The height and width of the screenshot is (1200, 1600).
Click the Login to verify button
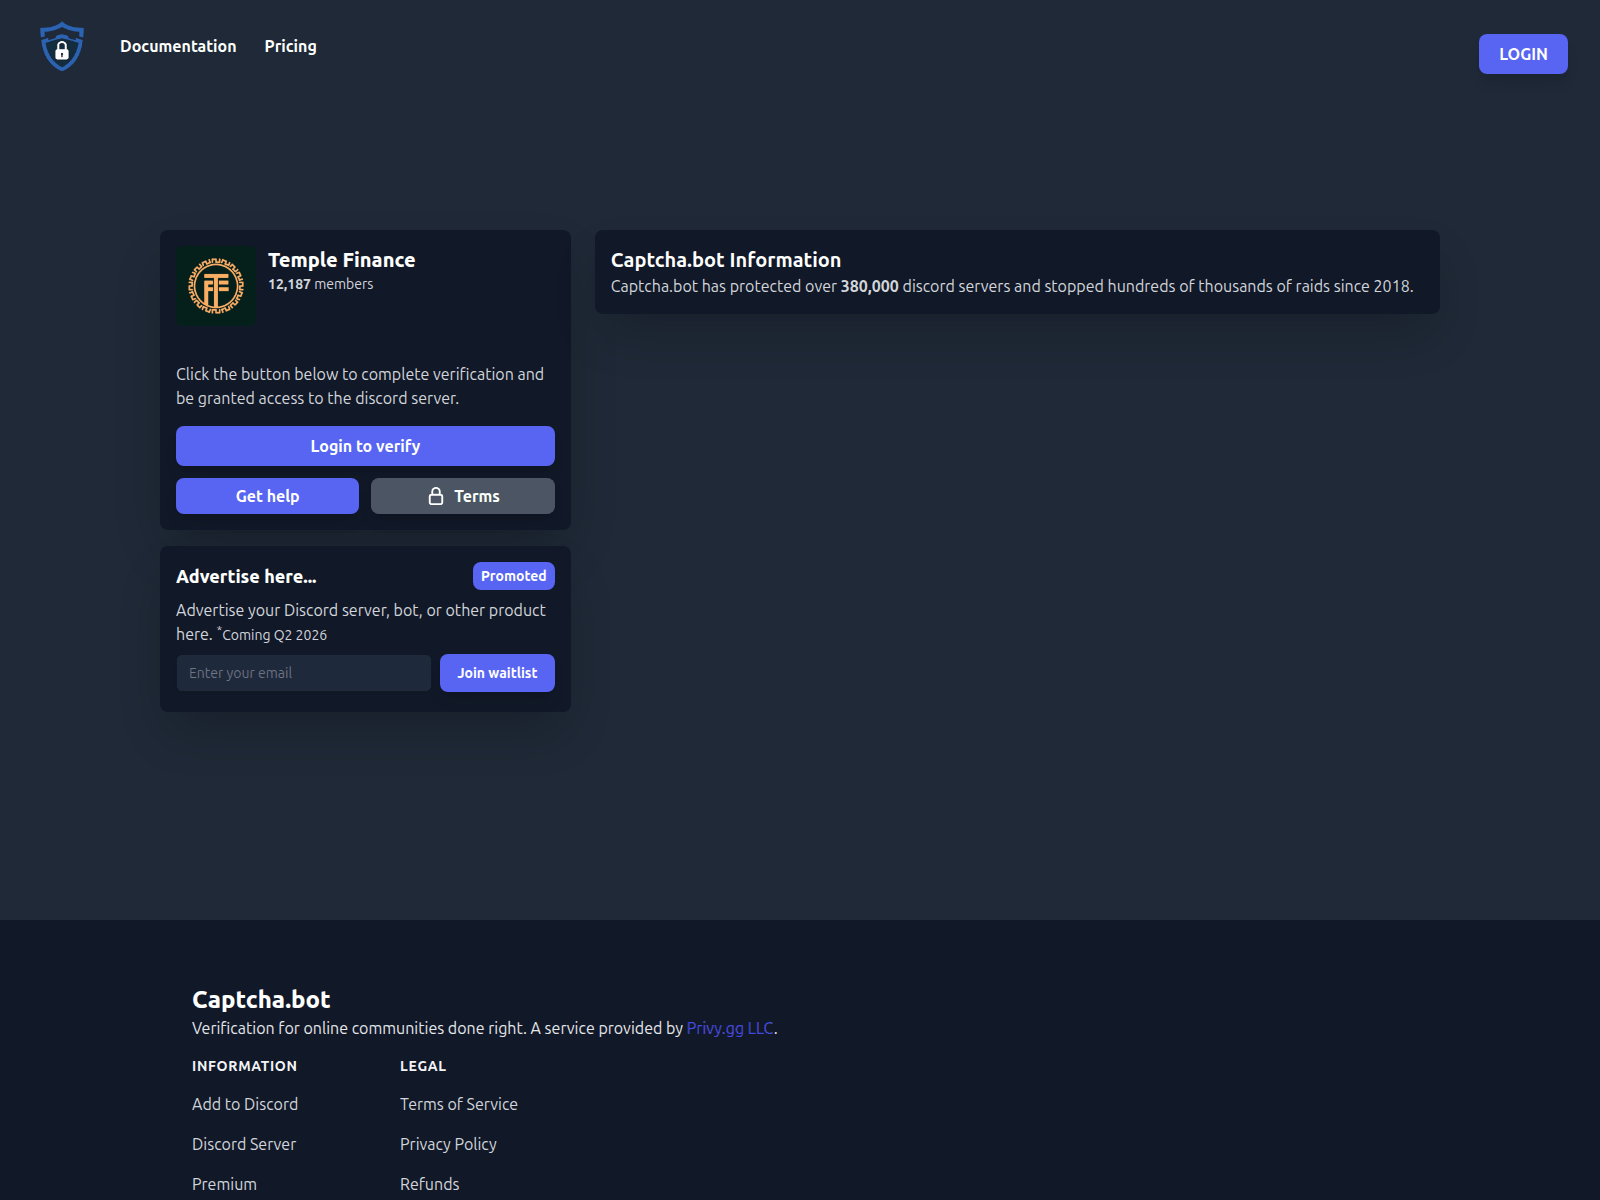click(x=365, y=446)
